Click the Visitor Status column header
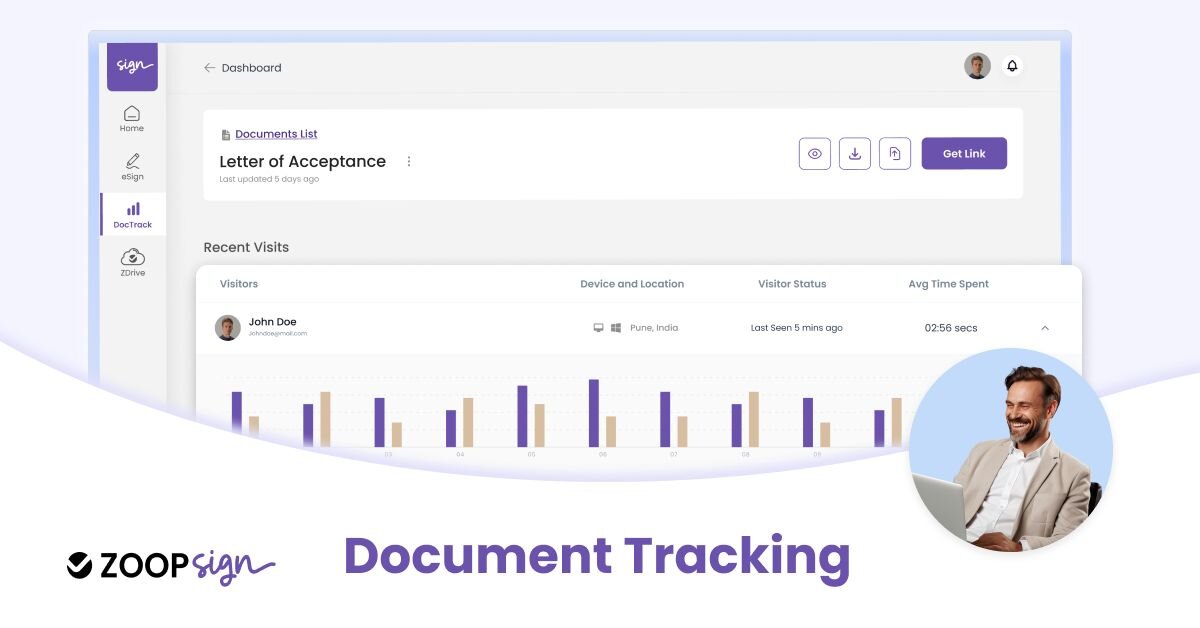 792,284
